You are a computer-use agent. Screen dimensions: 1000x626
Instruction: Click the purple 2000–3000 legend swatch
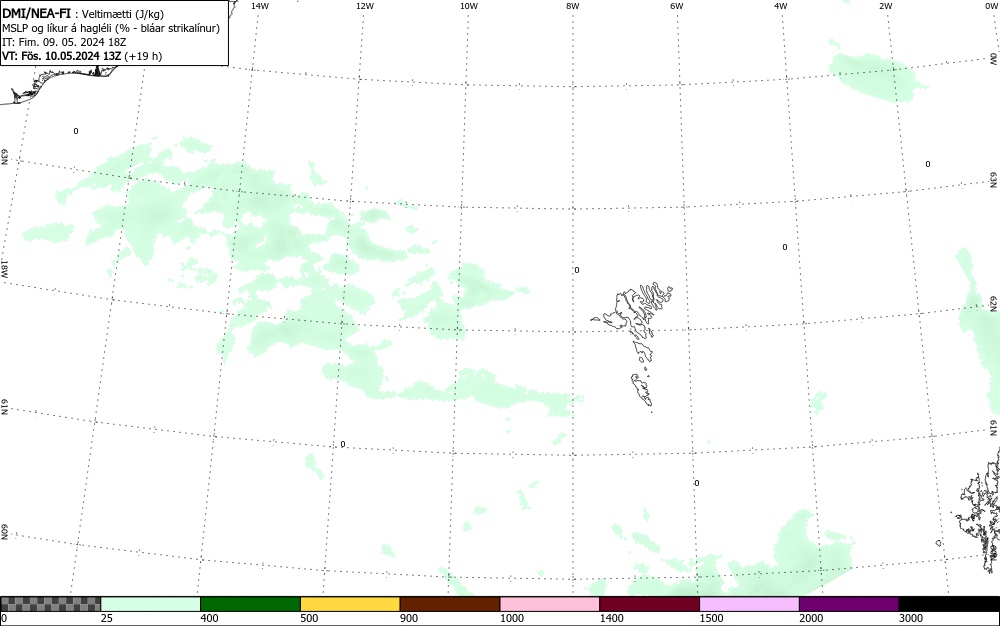tap(849, 604)
